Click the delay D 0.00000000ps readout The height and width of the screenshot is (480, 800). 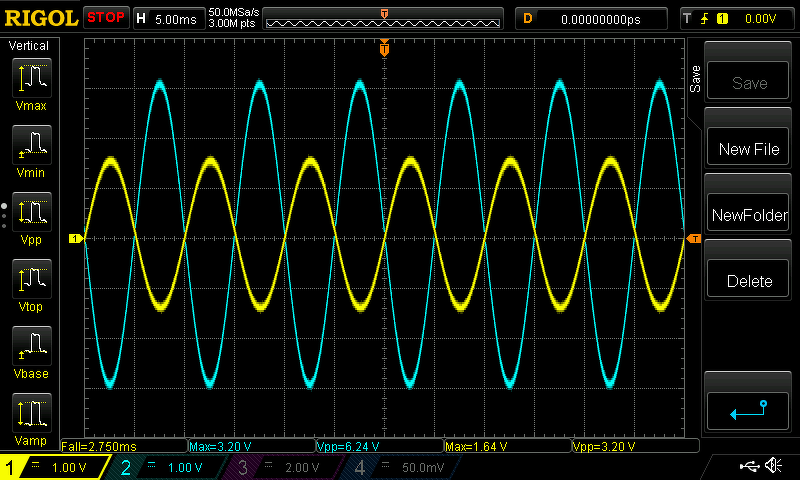tap(591, 19)
